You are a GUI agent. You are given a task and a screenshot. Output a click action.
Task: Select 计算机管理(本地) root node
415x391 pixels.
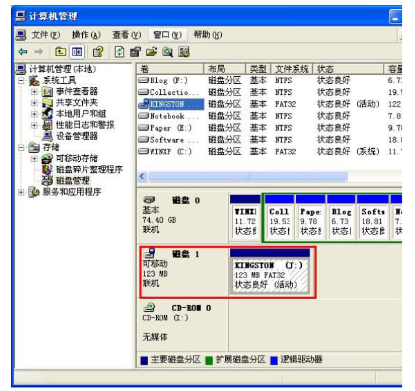(x=62, y=69)
